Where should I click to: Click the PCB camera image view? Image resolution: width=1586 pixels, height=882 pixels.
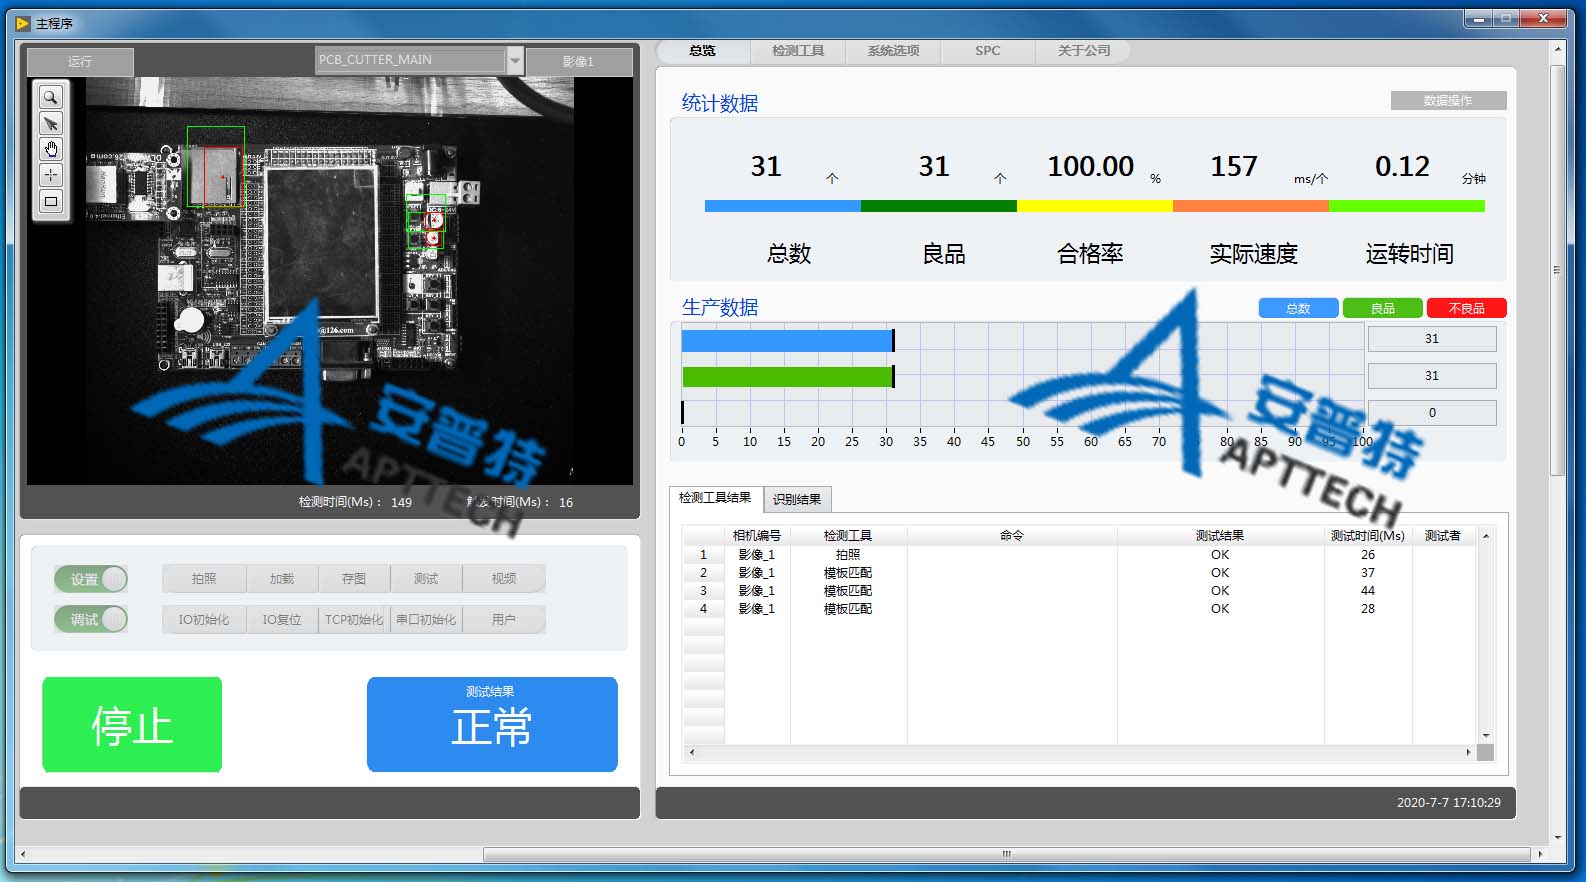click(330, 281)
